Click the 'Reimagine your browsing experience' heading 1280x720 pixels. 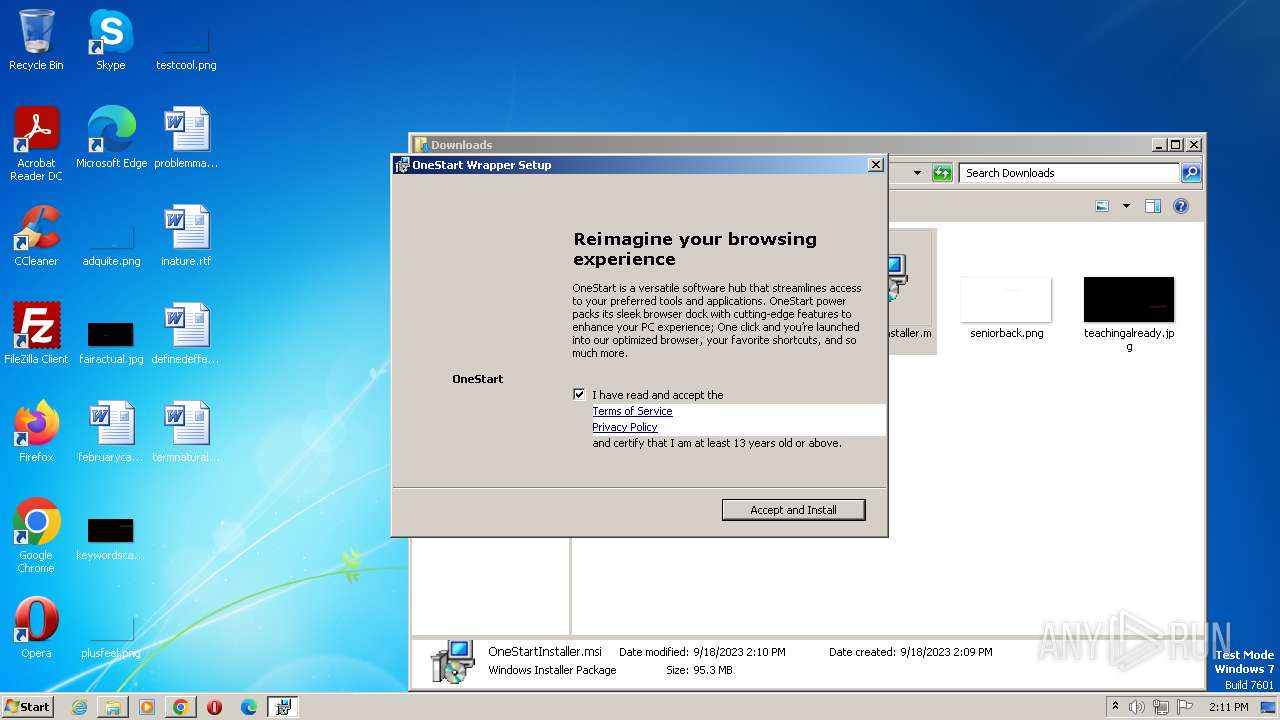click(x=695, y=249)
